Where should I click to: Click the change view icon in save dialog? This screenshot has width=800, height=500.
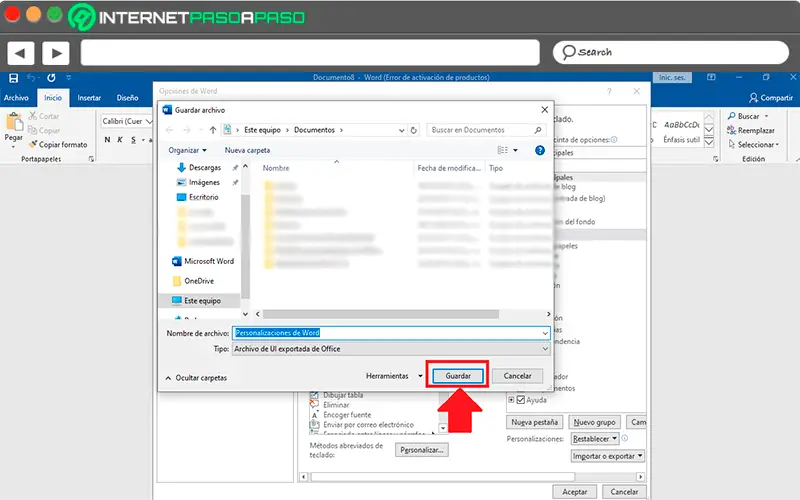click(503, 150)
